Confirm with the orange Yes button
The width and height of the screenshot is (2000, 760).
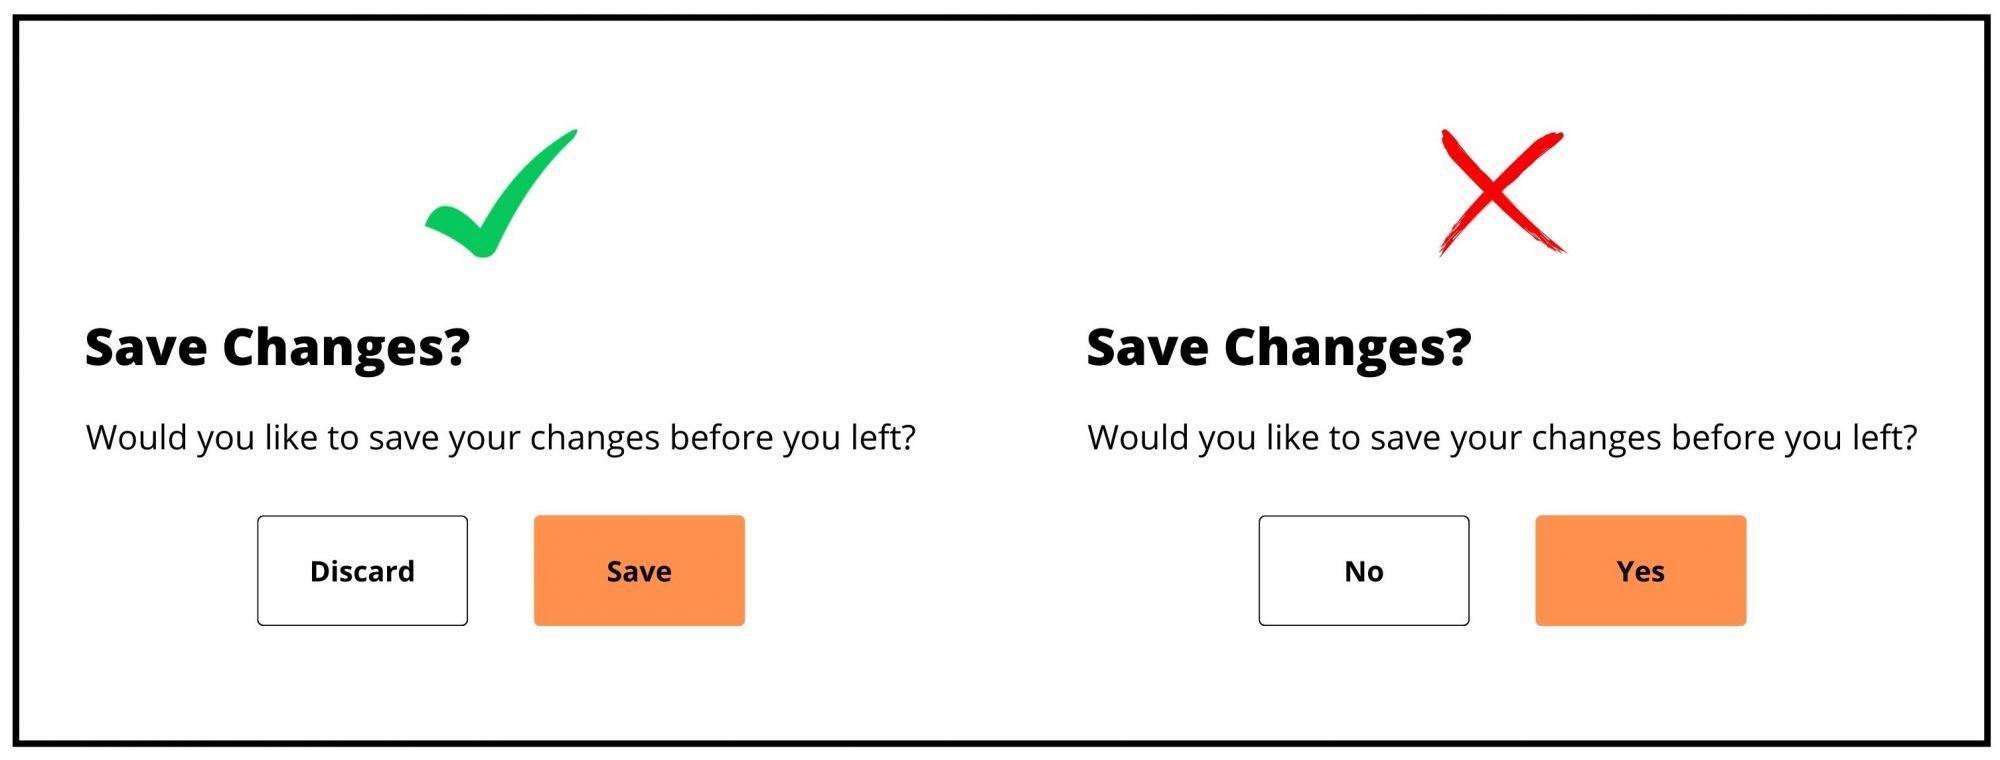click(x=1640, y=571)
